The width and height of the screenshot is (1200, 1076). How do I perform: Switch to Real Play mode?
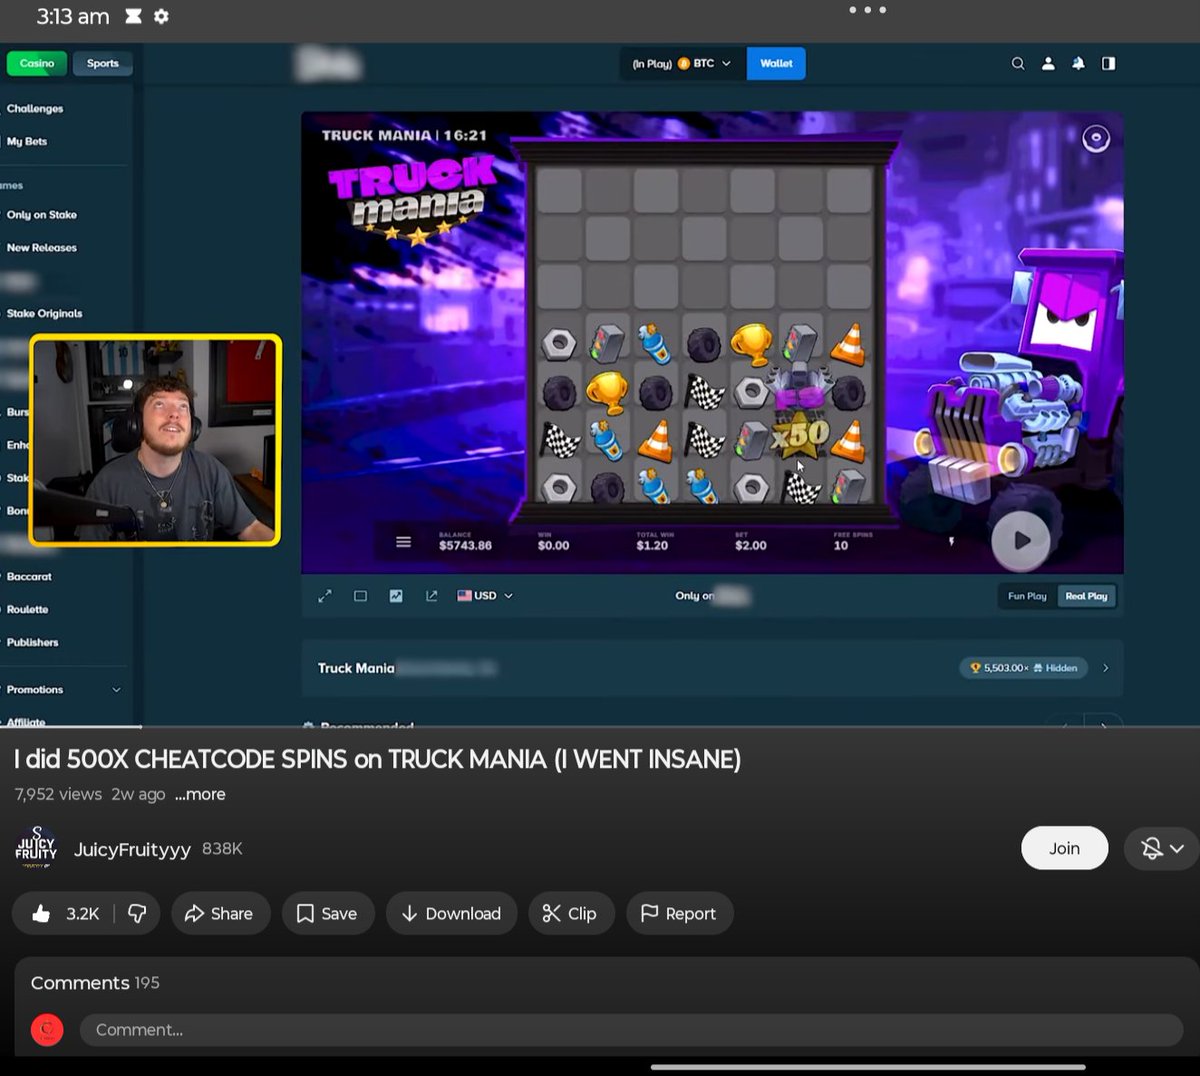1086,596
